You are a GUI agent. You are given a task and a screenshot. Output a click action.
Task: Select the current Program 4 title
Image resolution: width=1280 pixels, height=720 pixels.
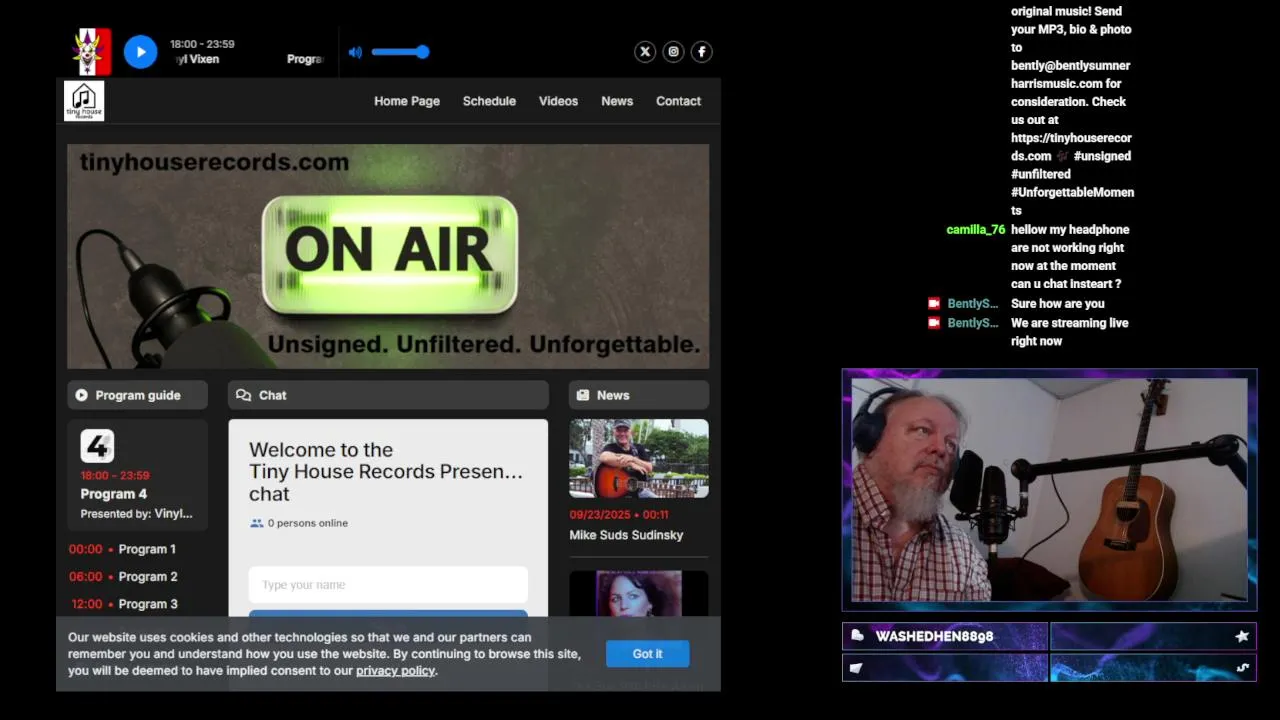(114, 494)
